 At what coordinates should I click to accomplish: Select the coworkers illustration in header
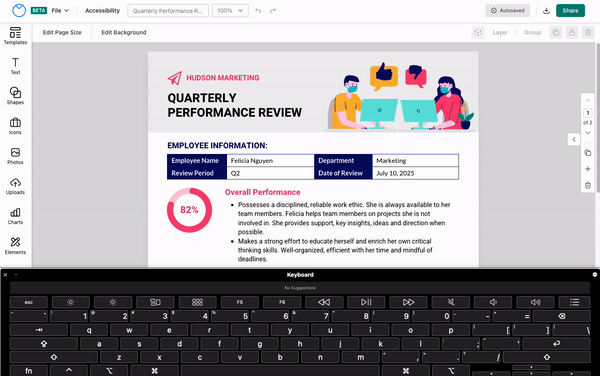(x=400, y=96)
